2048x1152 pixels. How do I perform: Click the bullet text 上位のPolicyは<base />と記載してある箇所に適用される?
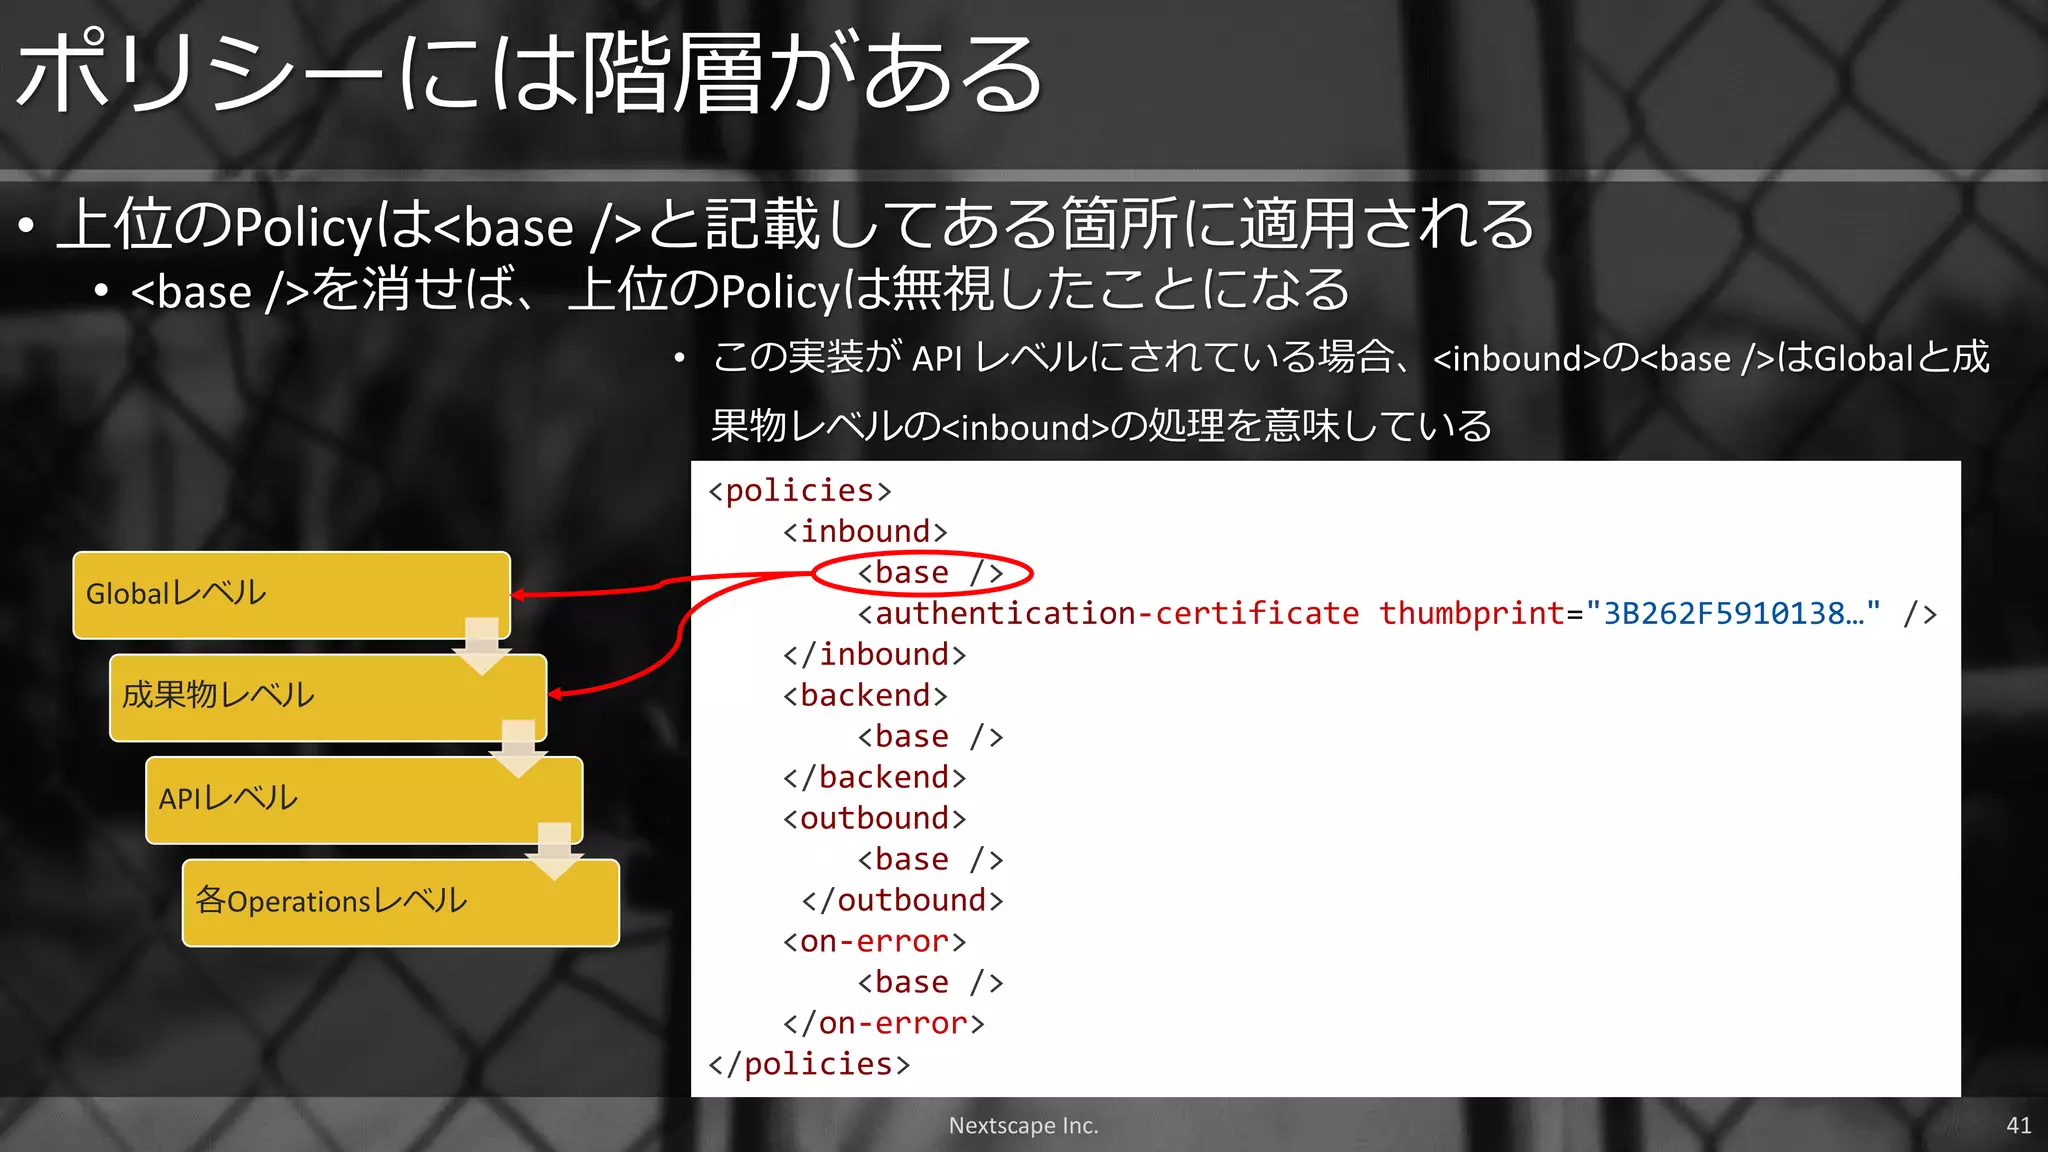pos(795,224)
